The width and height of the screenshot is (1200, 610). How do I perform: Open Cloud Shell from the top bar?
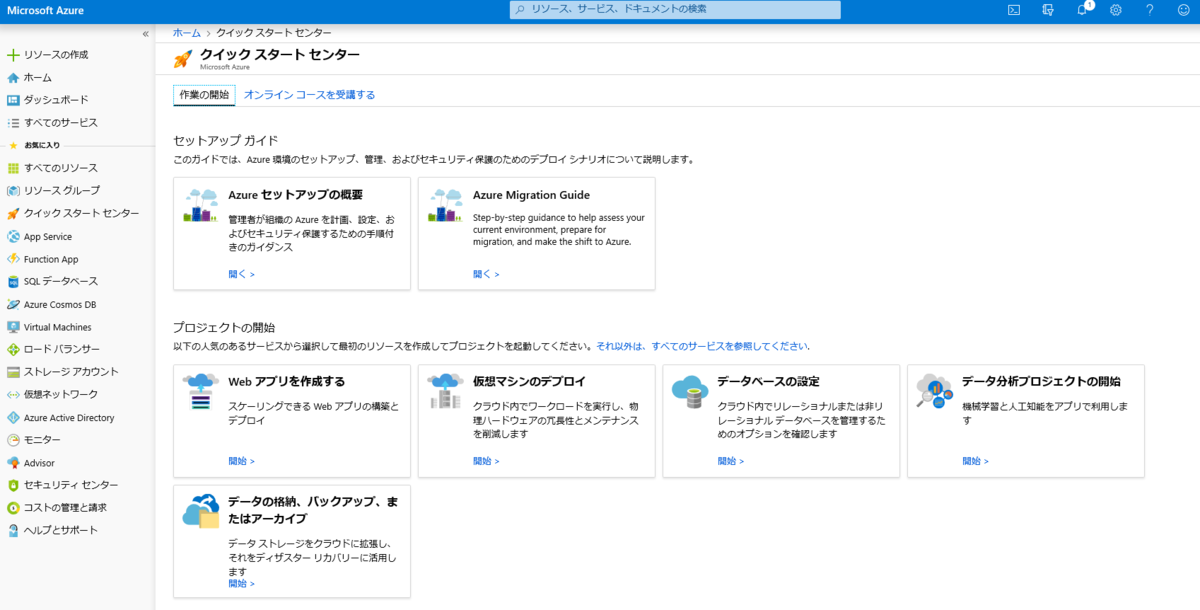tap(1014, 10)
